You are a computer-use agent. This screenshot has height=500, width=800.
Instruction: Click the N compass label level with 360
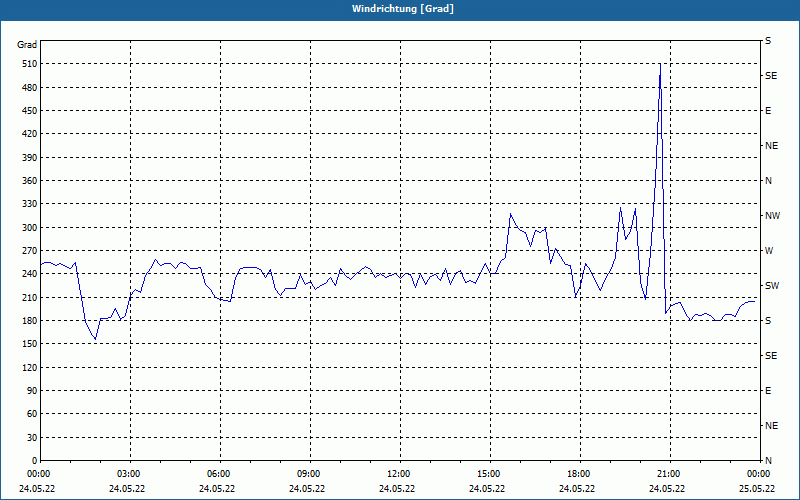(768, 181)
